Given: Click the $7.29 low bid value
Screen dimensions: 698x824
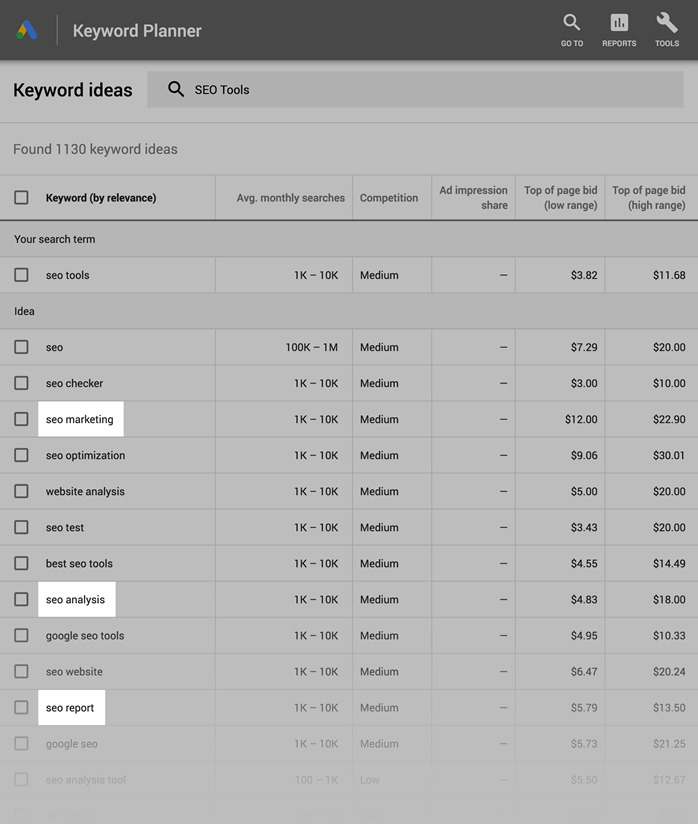Looking at the screenshot, I should 584,347.
